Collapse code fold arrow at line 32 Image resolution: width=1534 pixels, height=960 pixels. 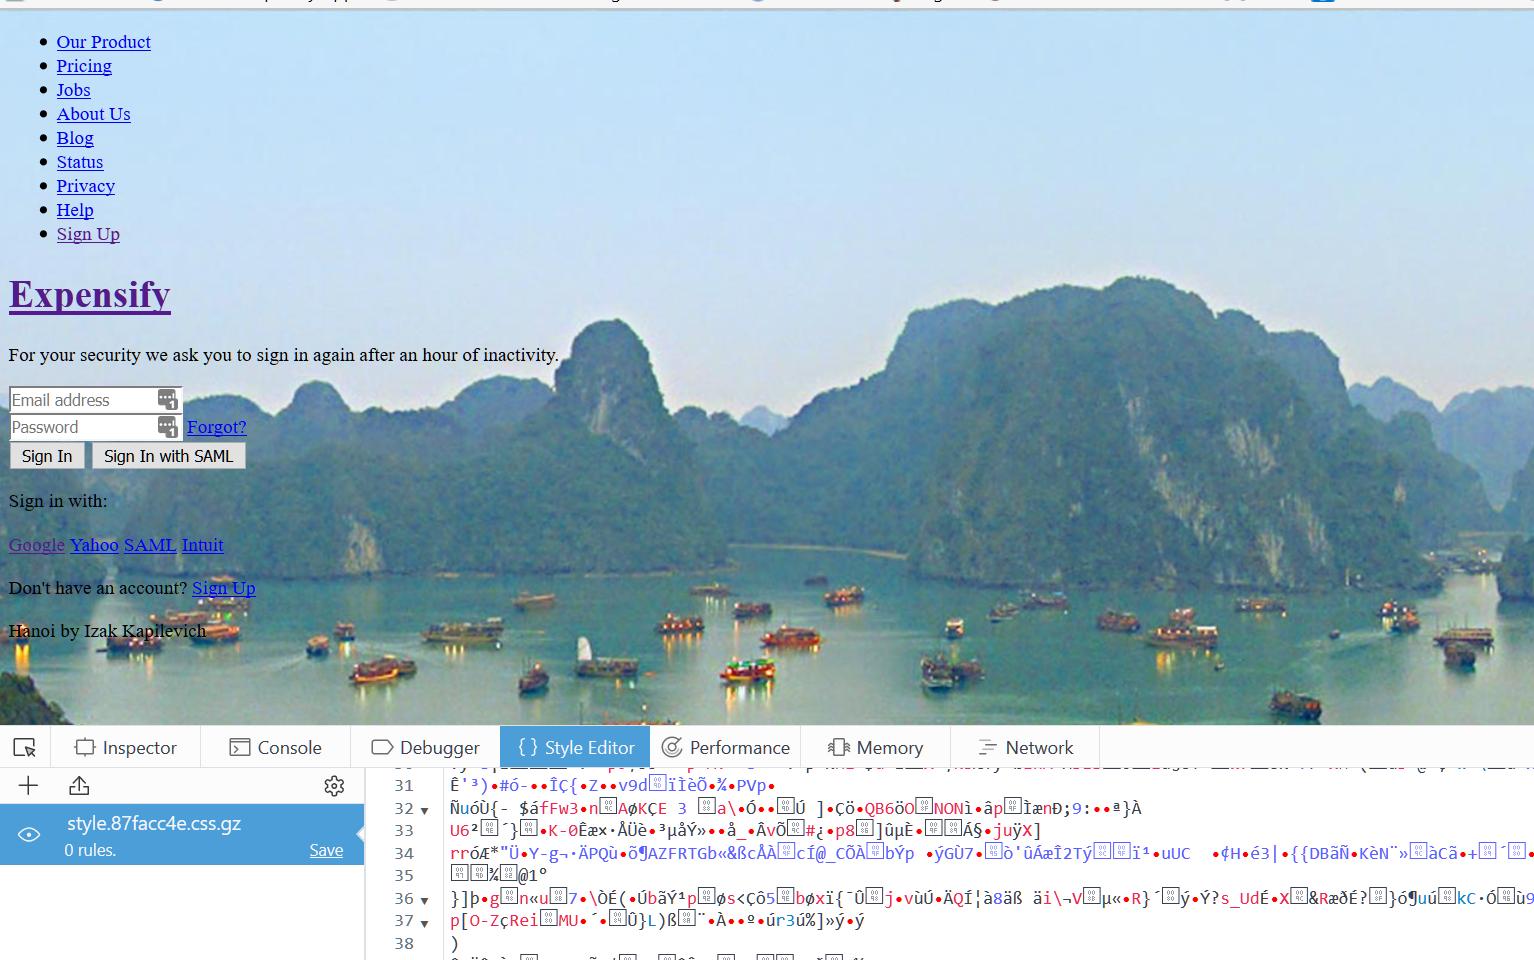(x=424, y=810)
